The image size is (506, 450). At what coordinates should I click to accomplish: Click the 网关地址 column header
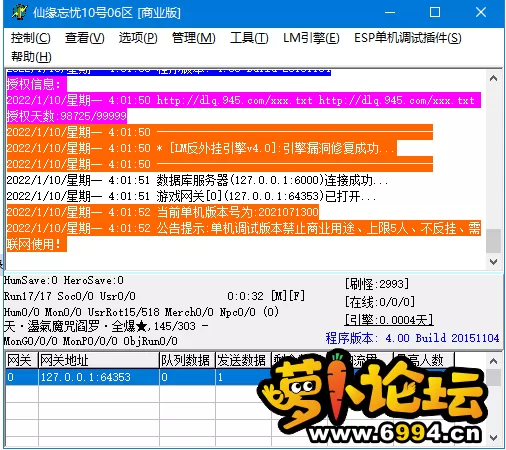99,360
